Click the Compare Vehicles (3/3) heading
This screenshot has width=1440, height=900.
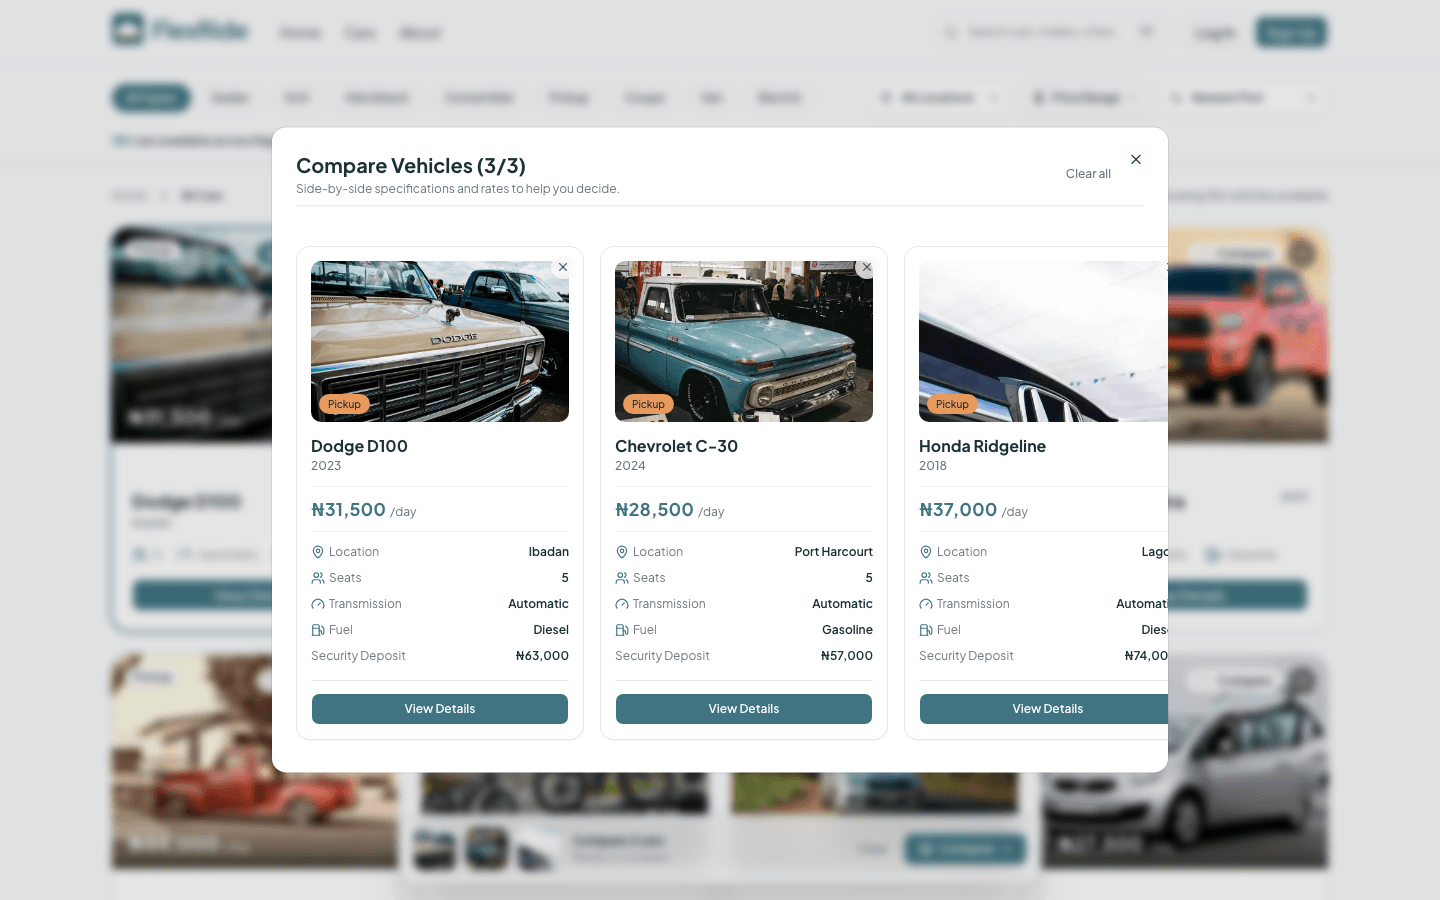(x=411, y=166)
